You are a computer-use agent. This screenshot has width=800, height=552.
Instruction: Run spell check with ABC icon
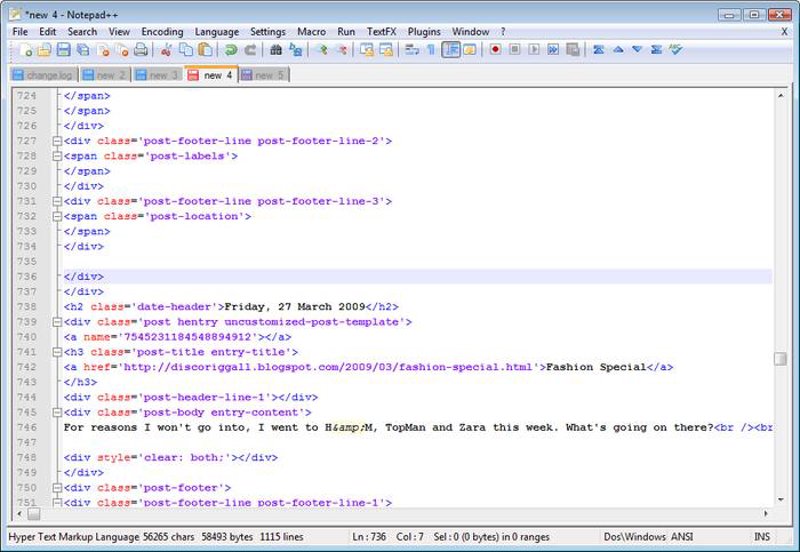tap(676, 49)
